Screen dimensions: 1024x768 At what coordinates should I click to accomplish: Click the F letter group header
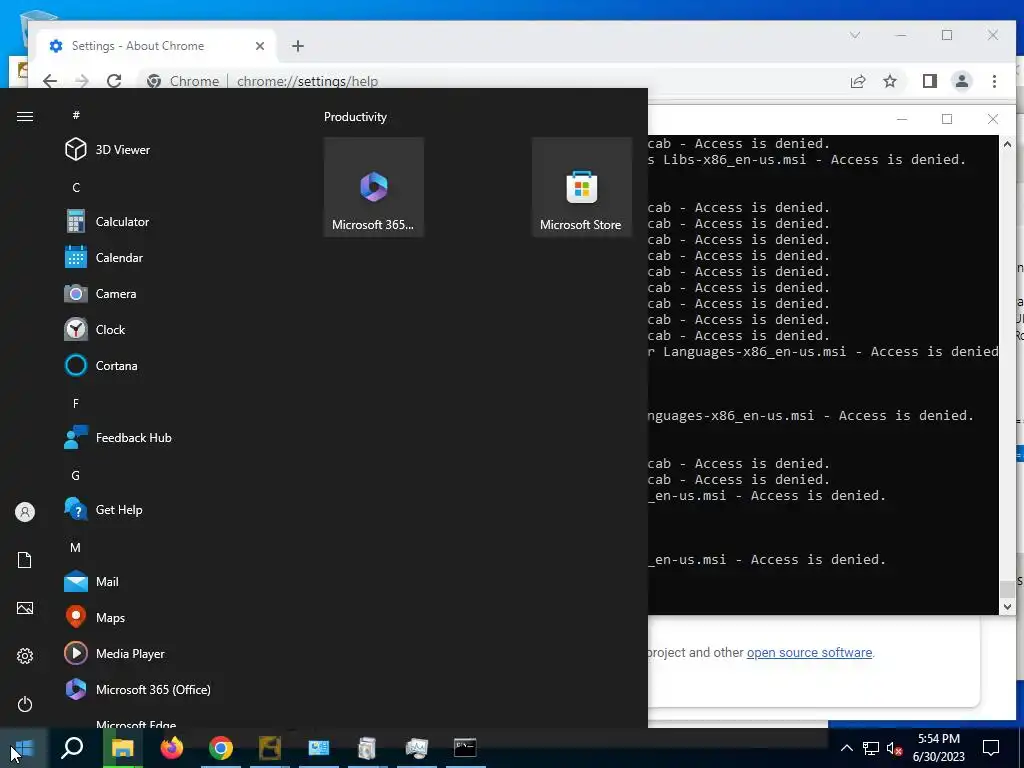(x=76, y=404)
